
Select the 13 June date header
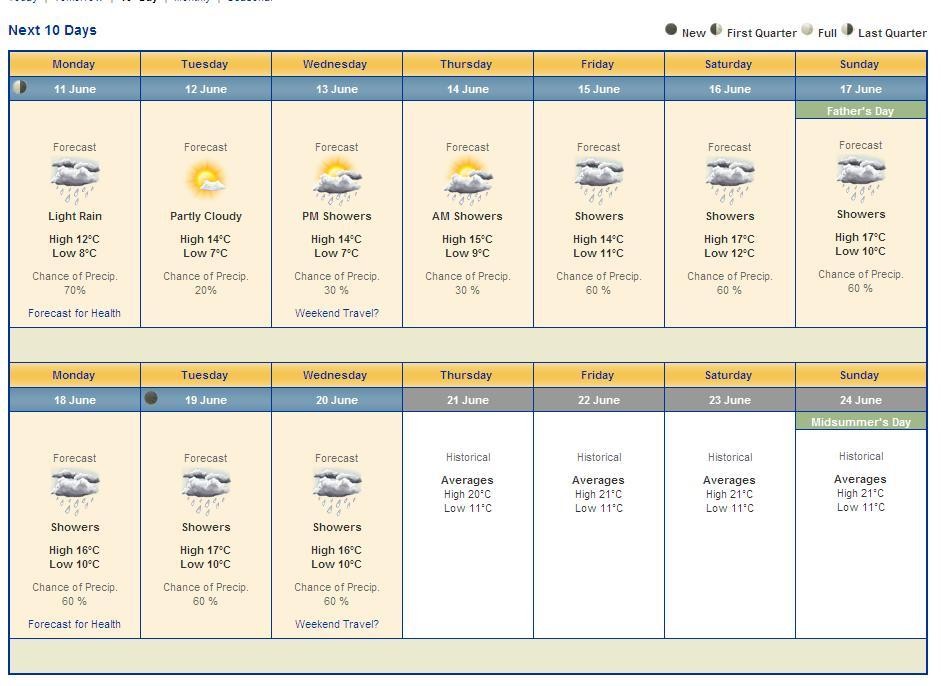tap(337, 89)
